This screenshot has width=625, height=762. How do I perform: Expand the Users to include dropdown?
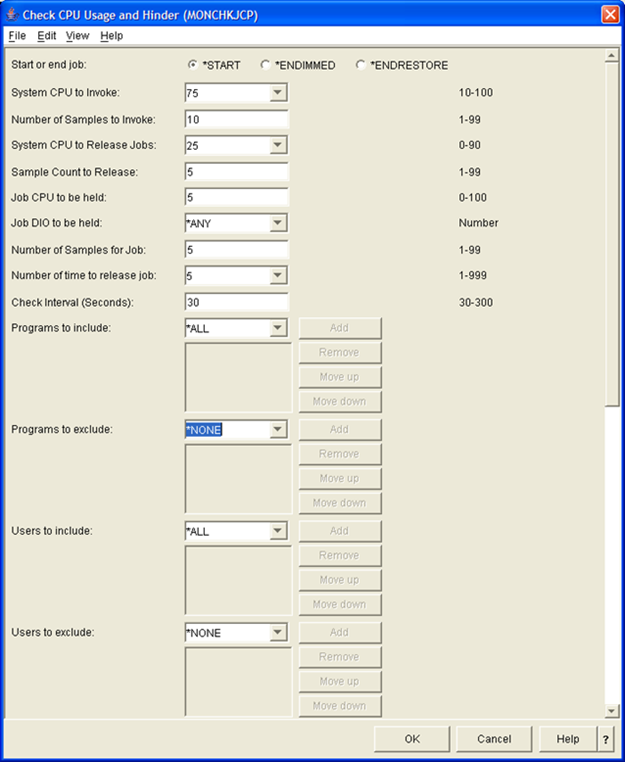[278, 531]
